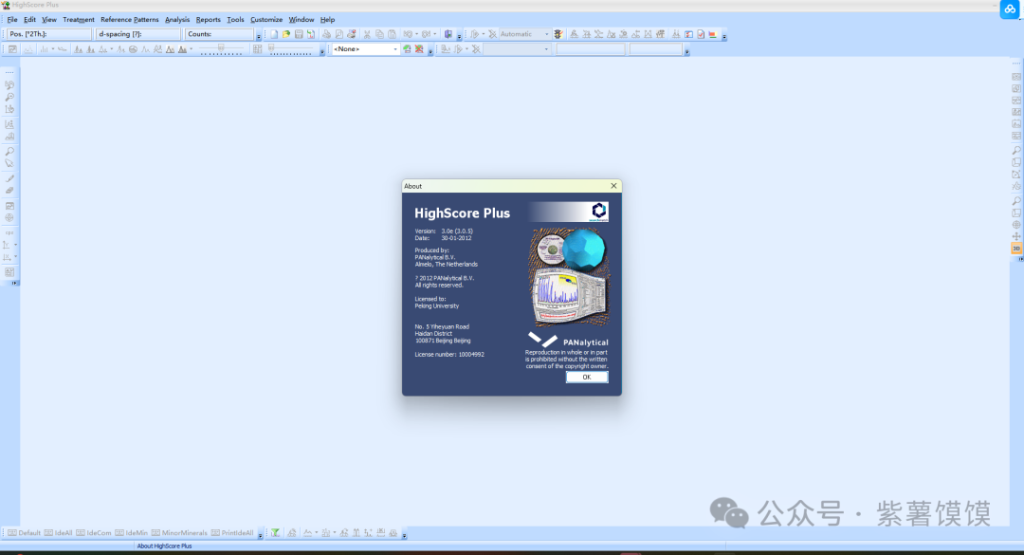Screen dimensions: 1024x555
Task: Click the traffic light icon in toolbar
Action: point(559,34)
